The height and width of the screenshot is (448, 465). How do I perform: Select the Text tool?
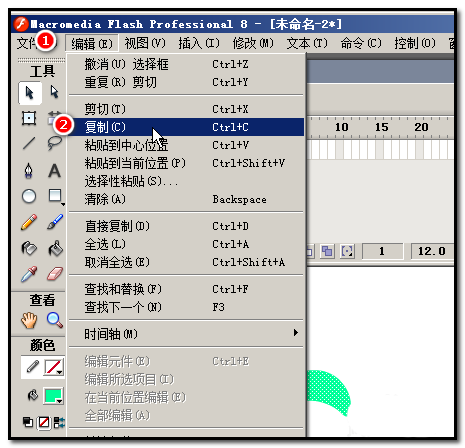click(x=54, y=171)
